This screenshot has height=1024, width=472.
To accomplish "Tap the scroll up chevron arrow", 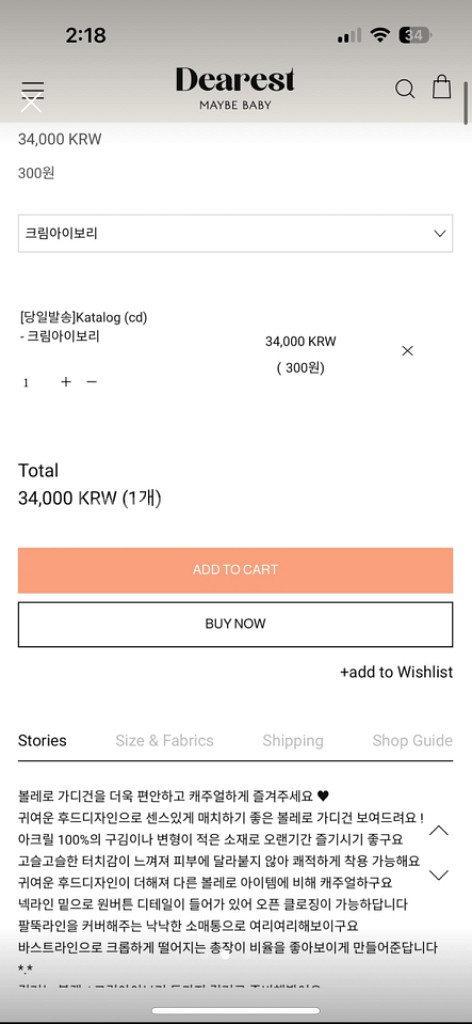I will coord(439,831).
